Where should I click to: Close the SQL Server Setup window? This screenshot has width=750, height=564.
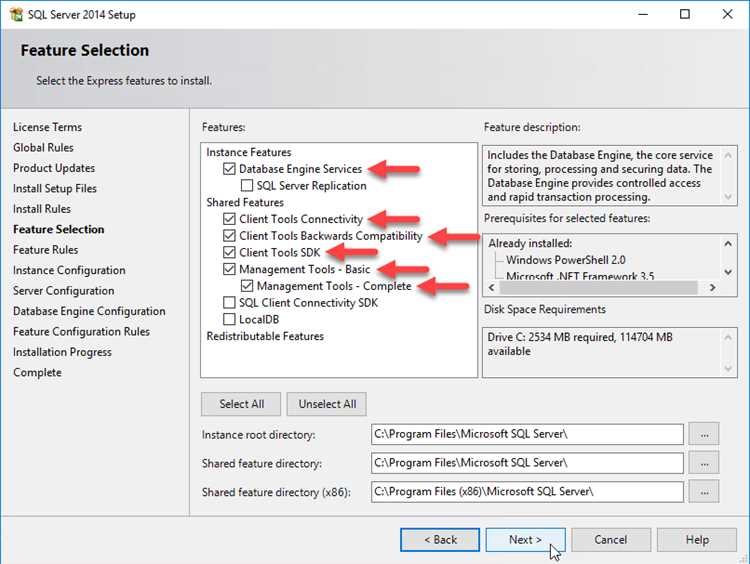(728, 14)
